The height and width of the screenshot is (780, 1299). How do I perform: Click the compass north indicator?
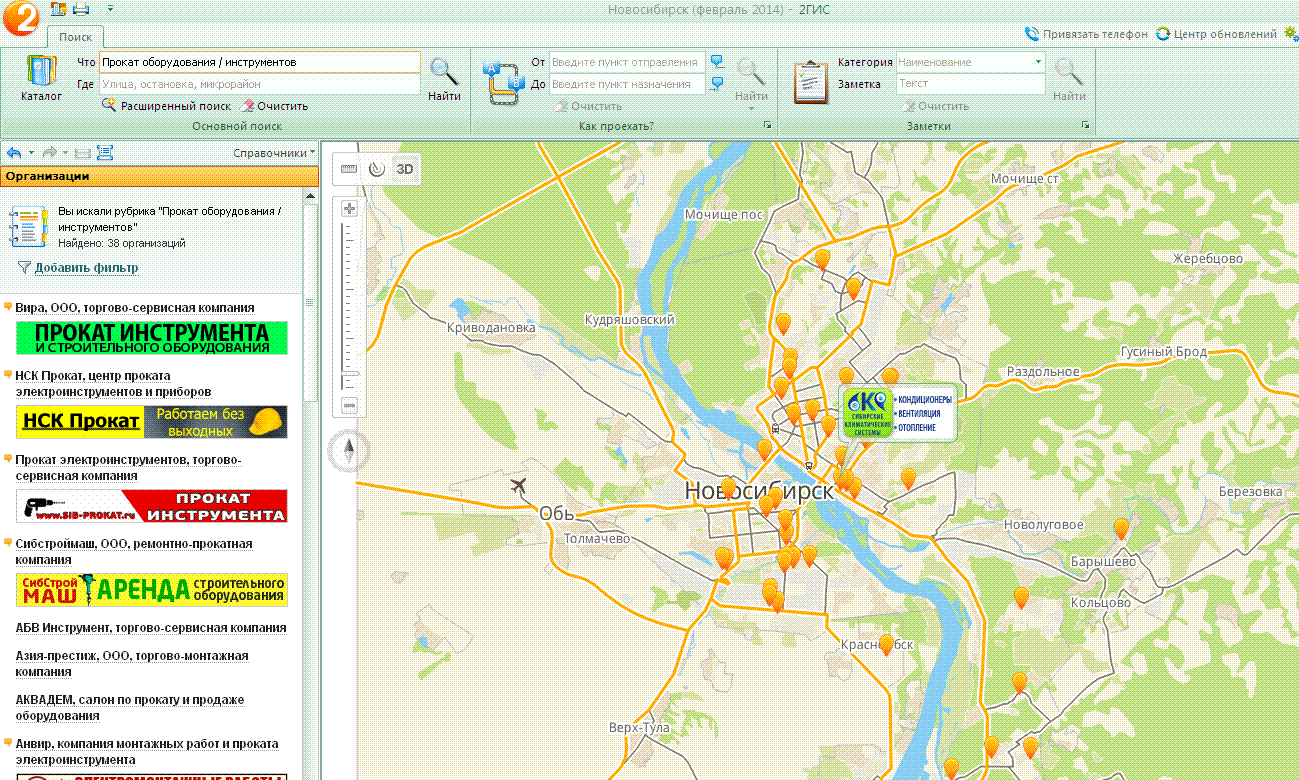click(x=350, y=453)
